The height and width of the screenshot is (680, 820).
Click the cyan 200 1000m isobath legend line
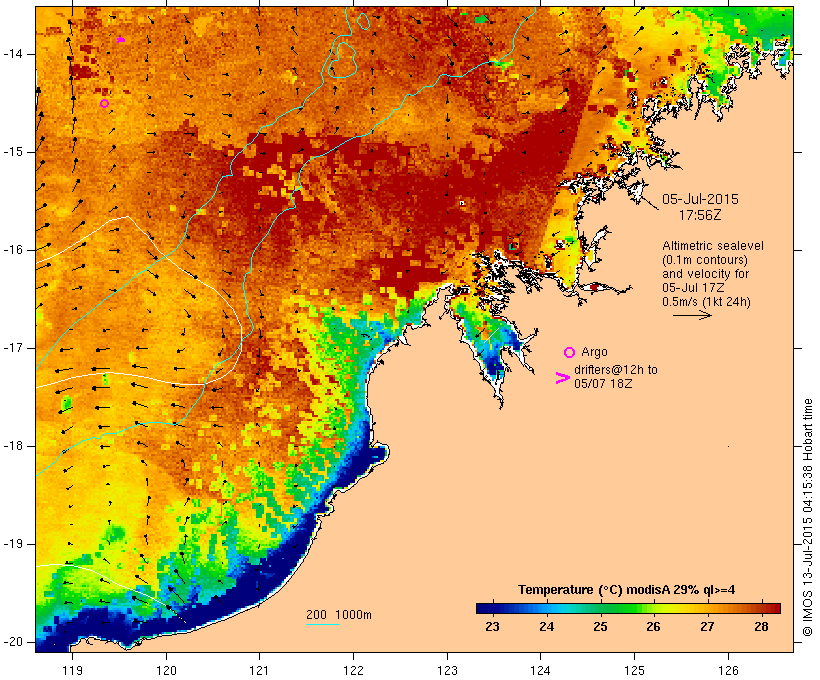[323, 625]
